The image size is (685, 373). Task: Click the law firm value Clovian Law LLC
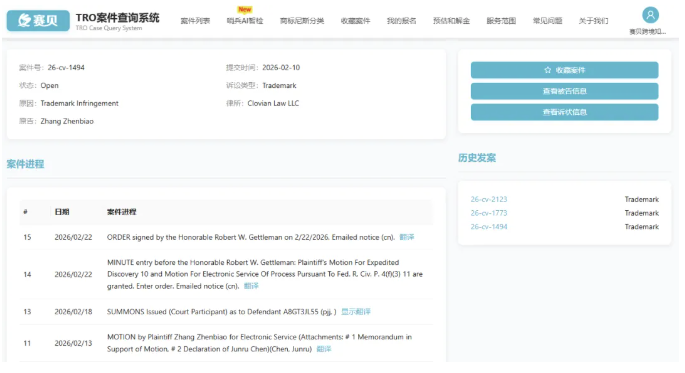click(x=273, y=103)
